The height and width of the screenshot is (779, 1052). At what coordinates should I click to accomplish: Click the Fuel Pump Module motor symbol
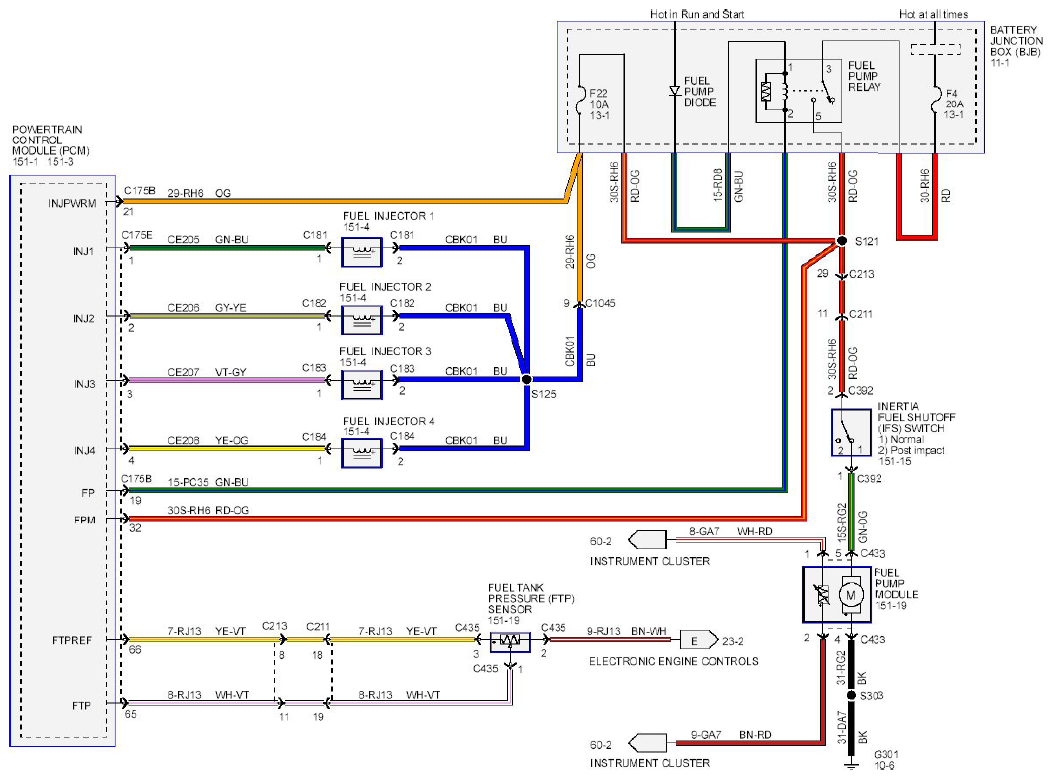pos(851,594)
